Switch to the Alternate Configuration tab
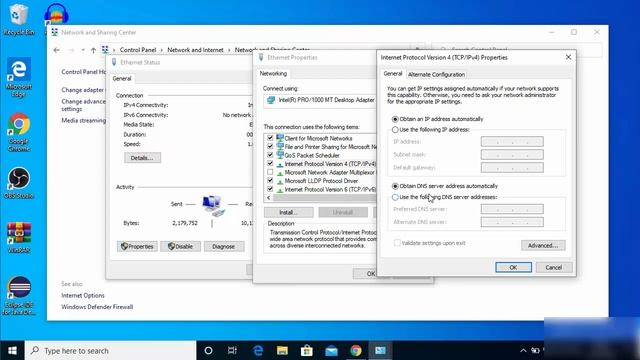Screen dimensions: 640x360 [x=436, y=74]
